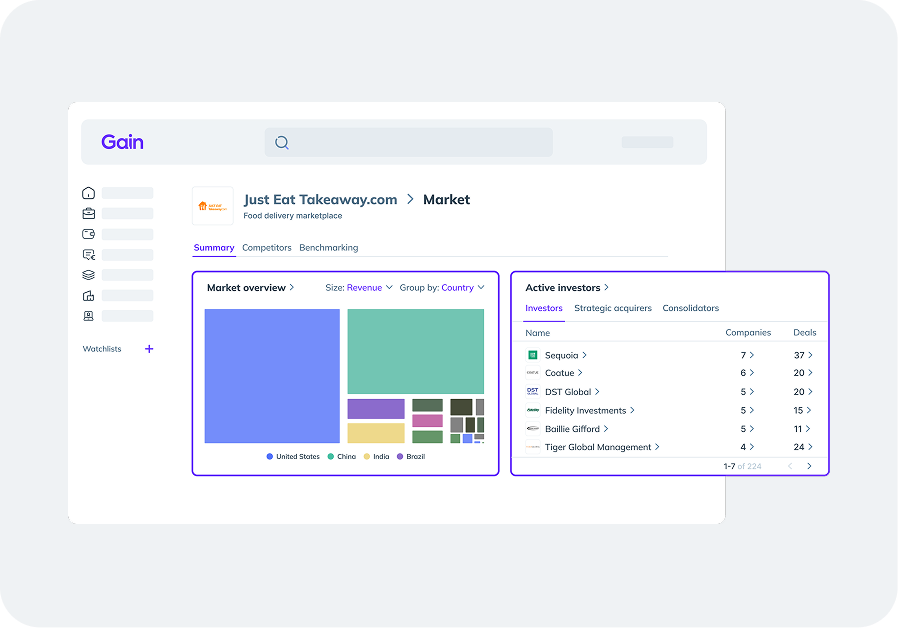Image resolution: width=898 pixels, height=628 pixels.
Task: Sort by Companies column header
Action: [x=748, y=332]
